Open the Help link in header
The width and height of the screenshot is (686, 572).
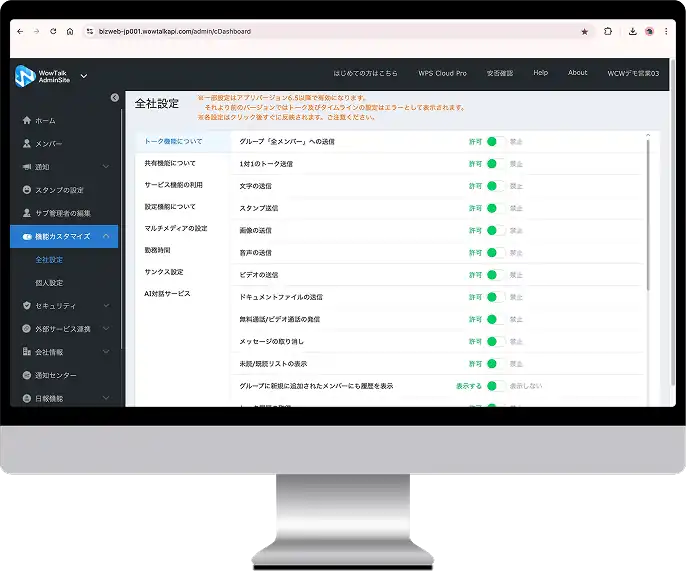pyautogui.click(x=541, y=73)
